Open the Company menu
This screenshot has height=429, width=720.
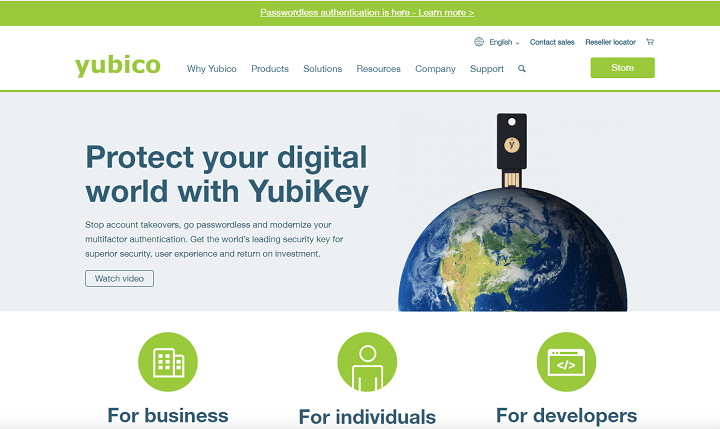tap(435, 69)
